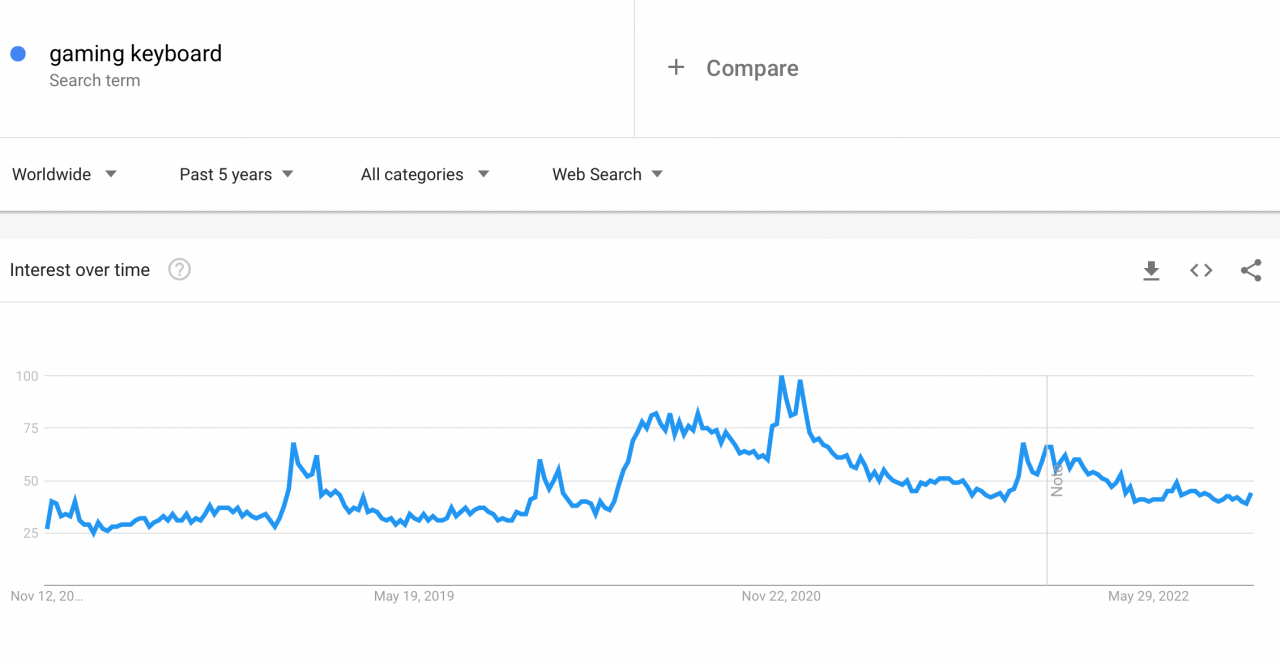1280x663 pixels.
Task: Click the Interest over time section header
Action: pos(79,269)
